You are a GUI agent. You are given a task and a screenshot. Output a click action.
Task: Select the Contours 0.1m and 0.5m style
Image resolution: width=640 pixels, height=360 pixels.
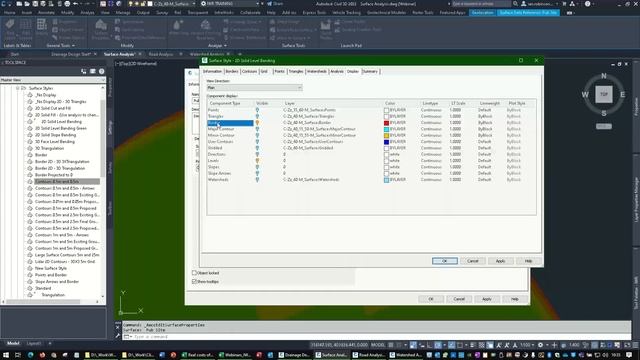[x=57, y=182]
